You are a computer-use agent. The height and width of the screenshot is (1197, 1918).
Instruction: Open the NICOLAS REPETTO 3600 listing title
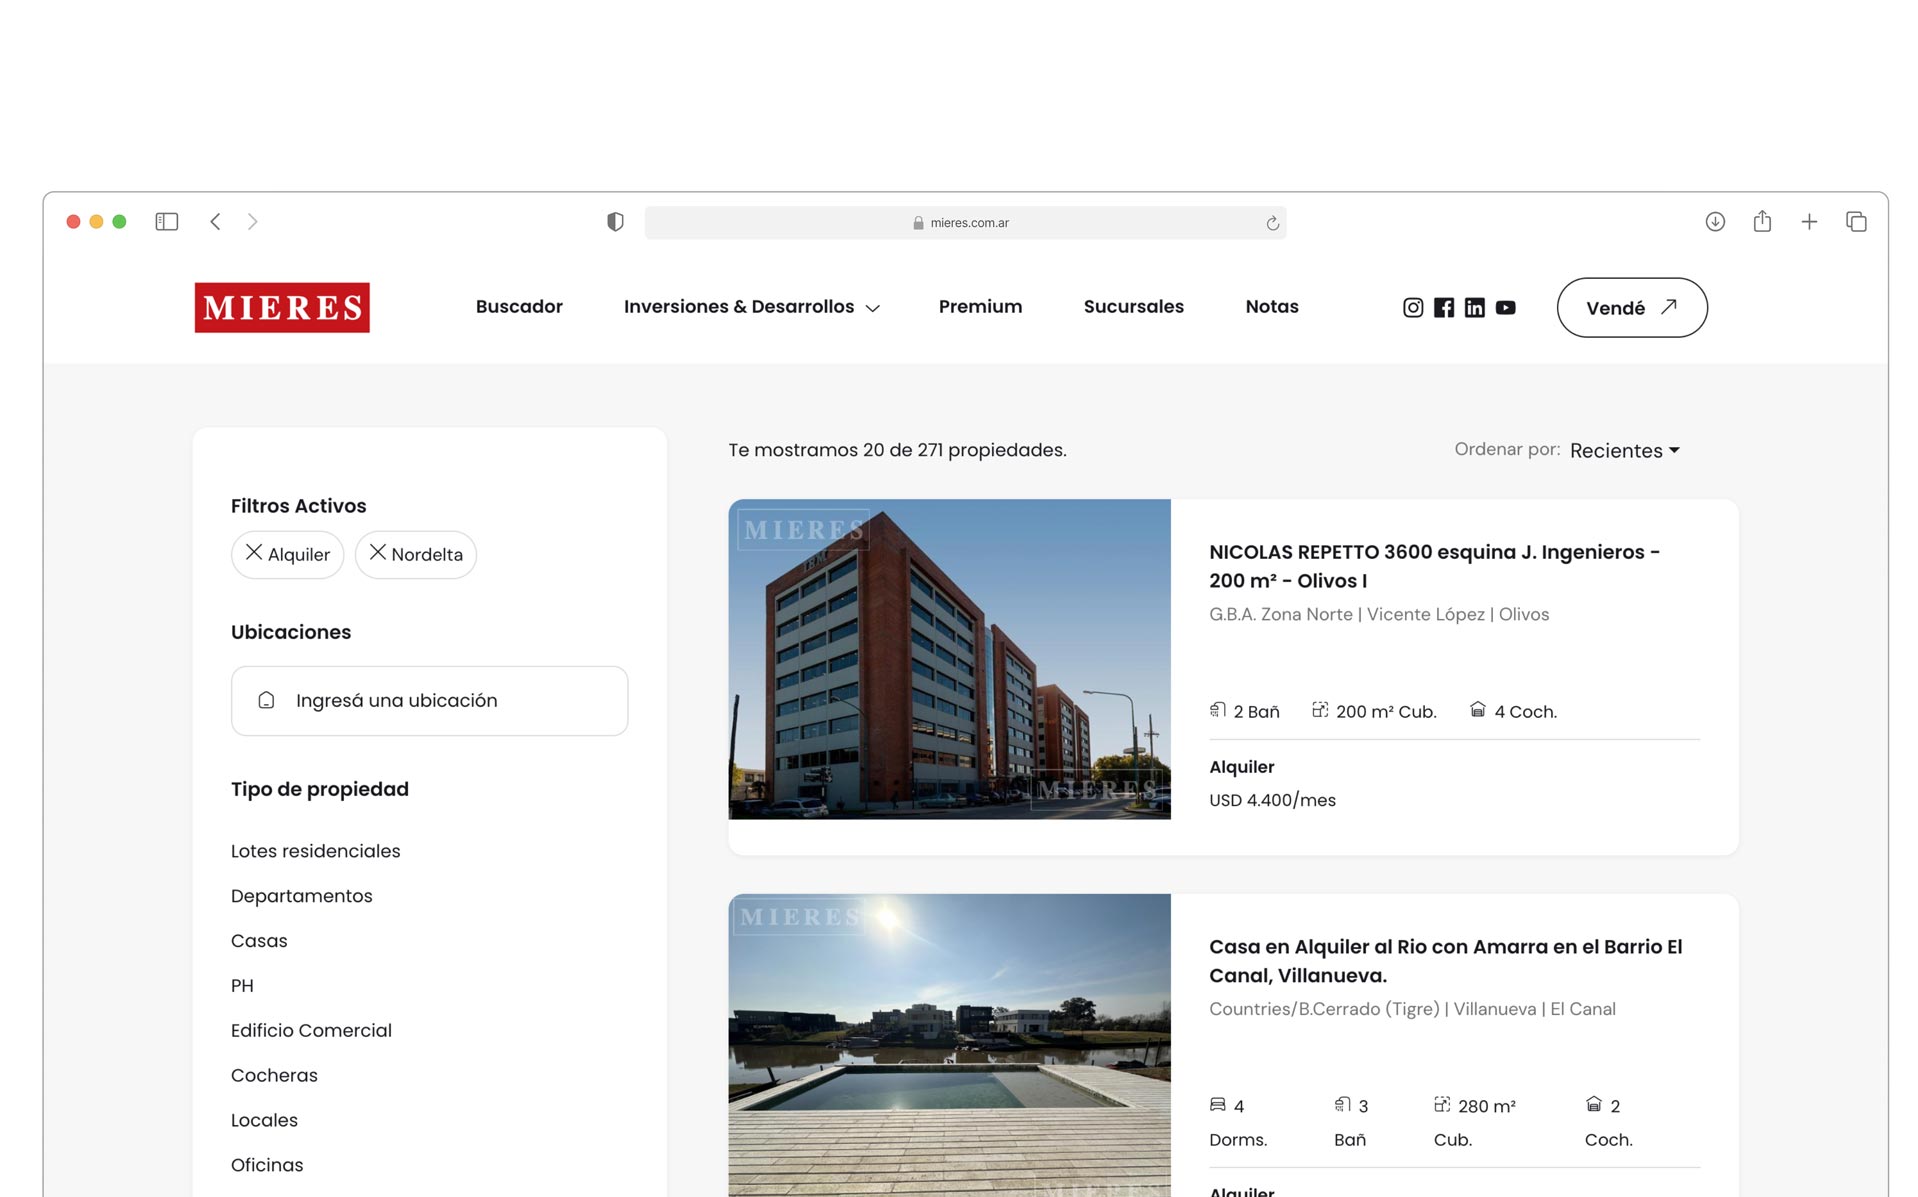[x=1434, y=566]
